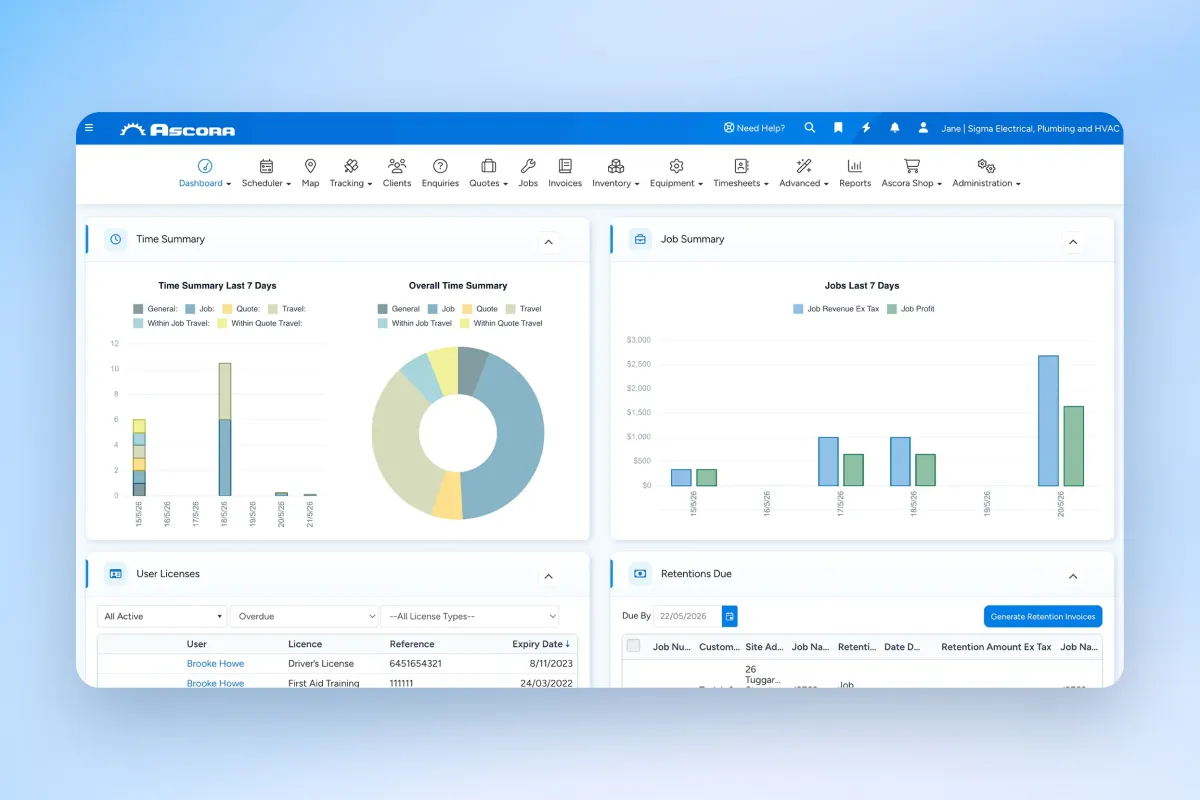The image size is (1200, 800).
Task: Click the Retentions Due money icon
Action: pos(640,574)
